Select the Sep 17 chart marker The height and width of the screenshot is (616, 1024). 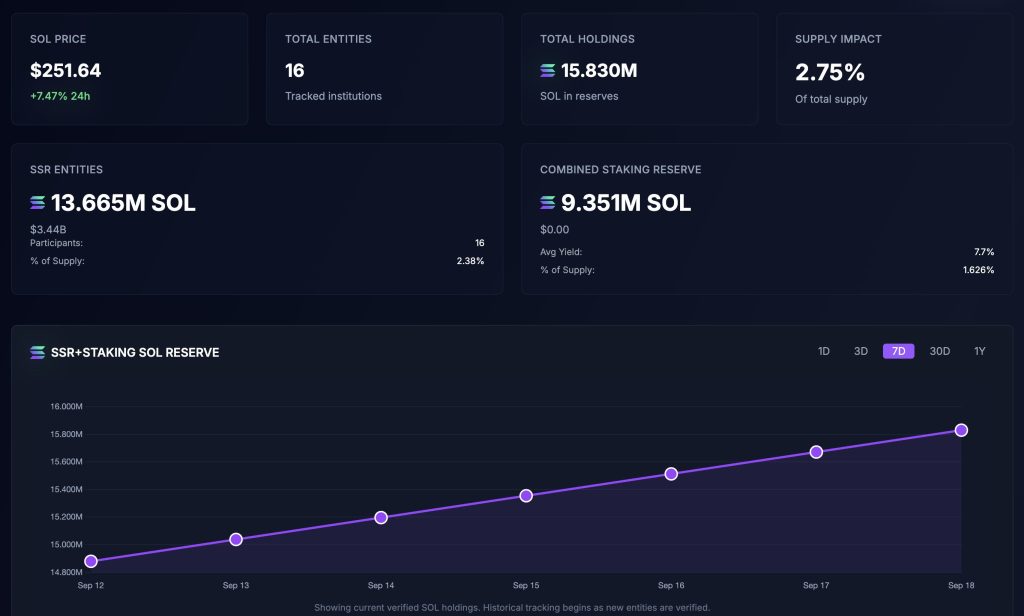816,452
